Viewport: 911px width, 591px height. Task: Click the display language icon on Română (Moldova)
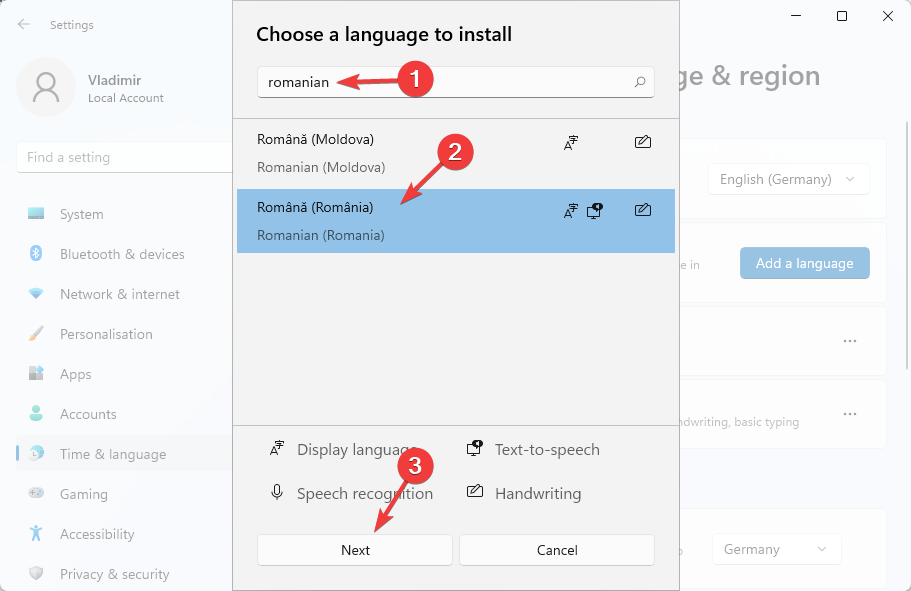pyautogui.click(x=570, y=143)
